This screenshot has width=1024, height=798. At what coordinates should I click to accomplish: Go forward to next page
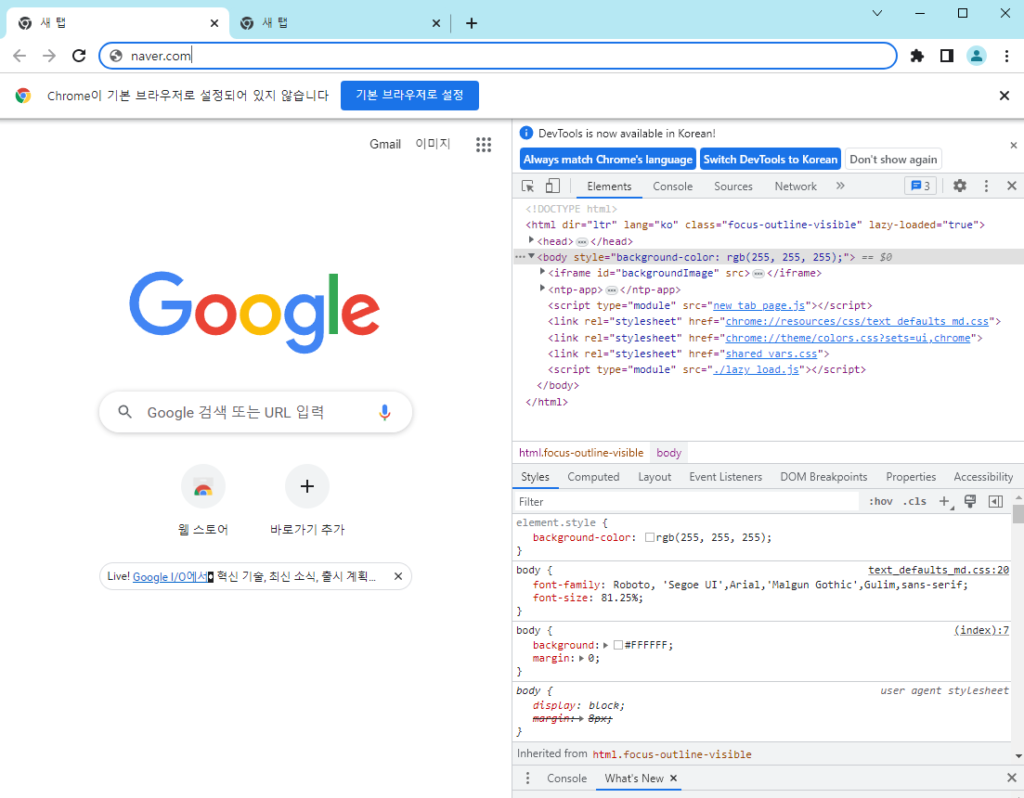[49, 56]
